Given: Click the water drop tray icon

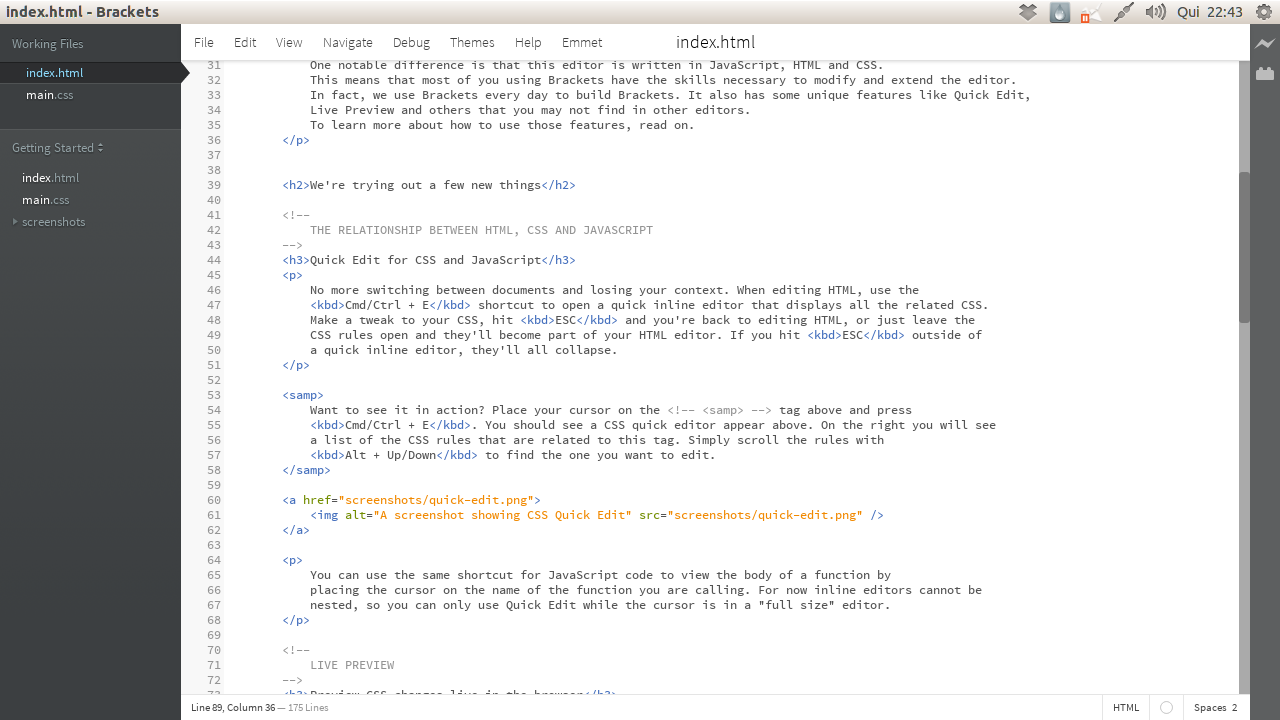Looking at the screenshot, I should [x=1060, y=12].
